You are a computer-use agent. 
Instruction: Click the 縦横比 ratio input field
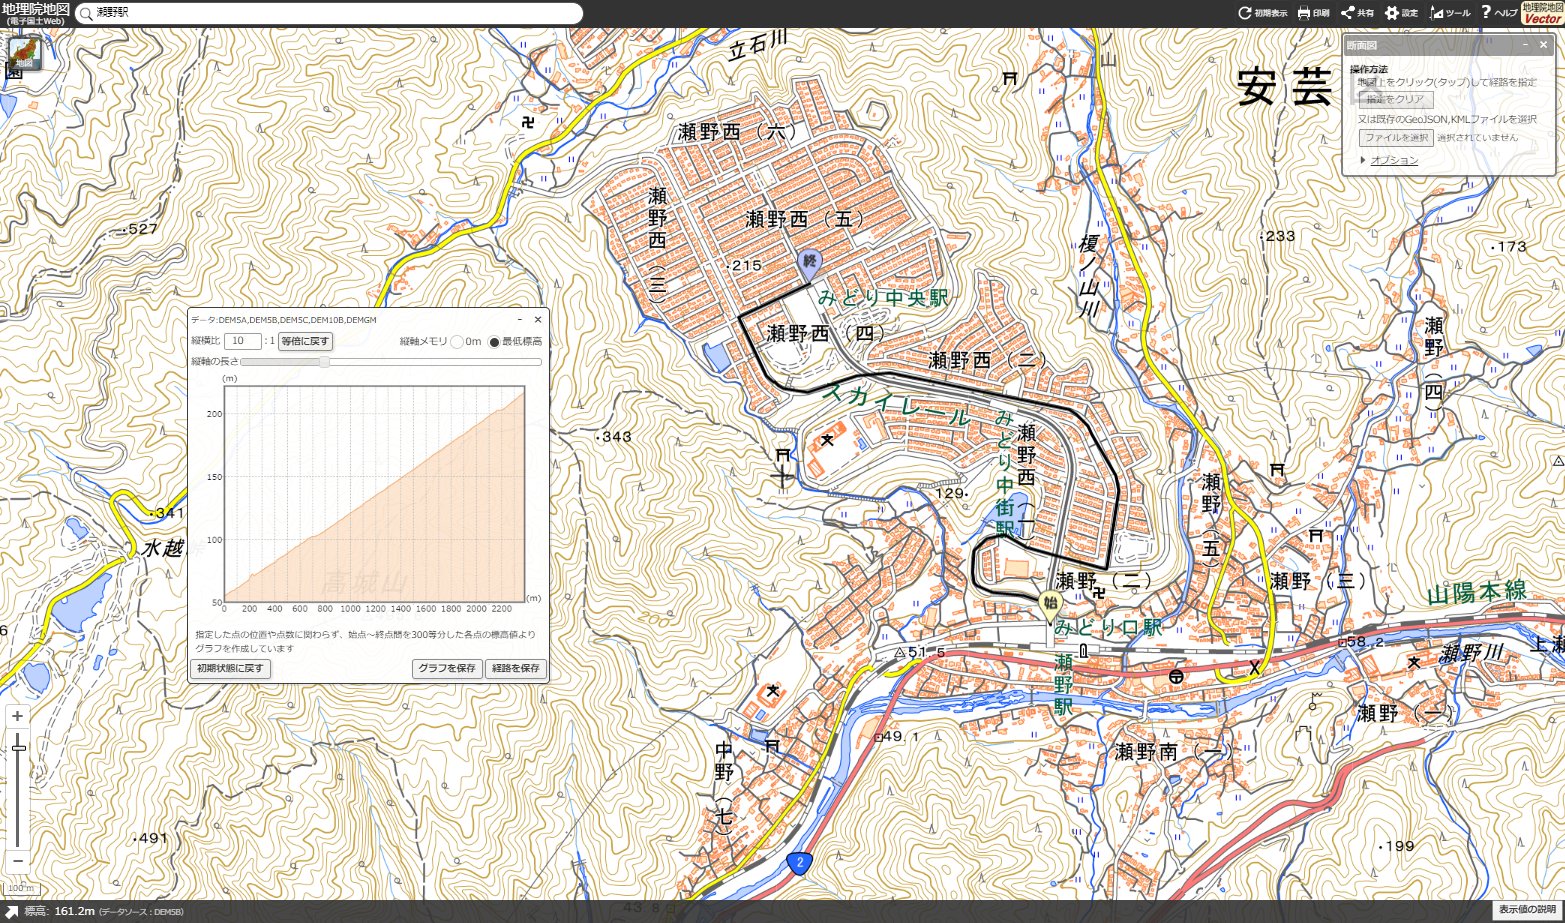[x=242, y=341]
